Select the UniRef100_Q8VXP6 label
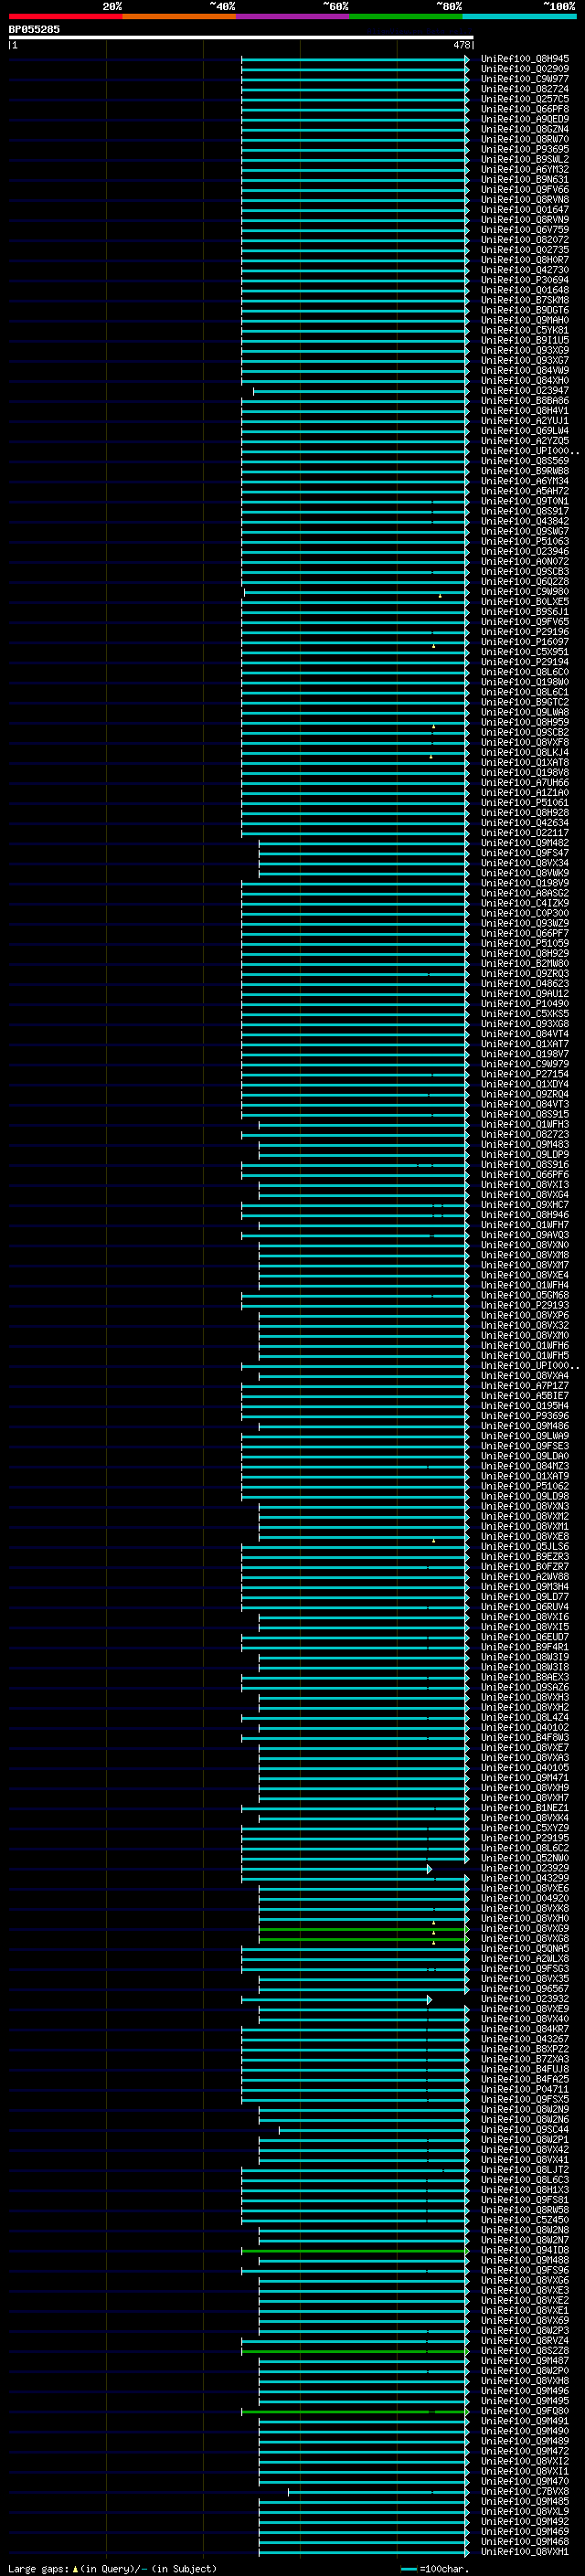Viewport: 585px width, 2576px height. [525, 1315]
